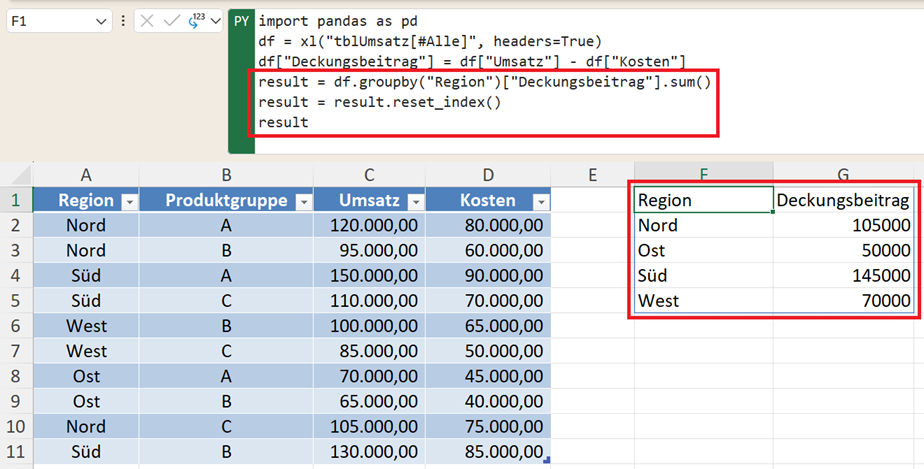Select the cell with value 145000
The height and width of the screenshot is (469, 924).
[x=845, y=275]
